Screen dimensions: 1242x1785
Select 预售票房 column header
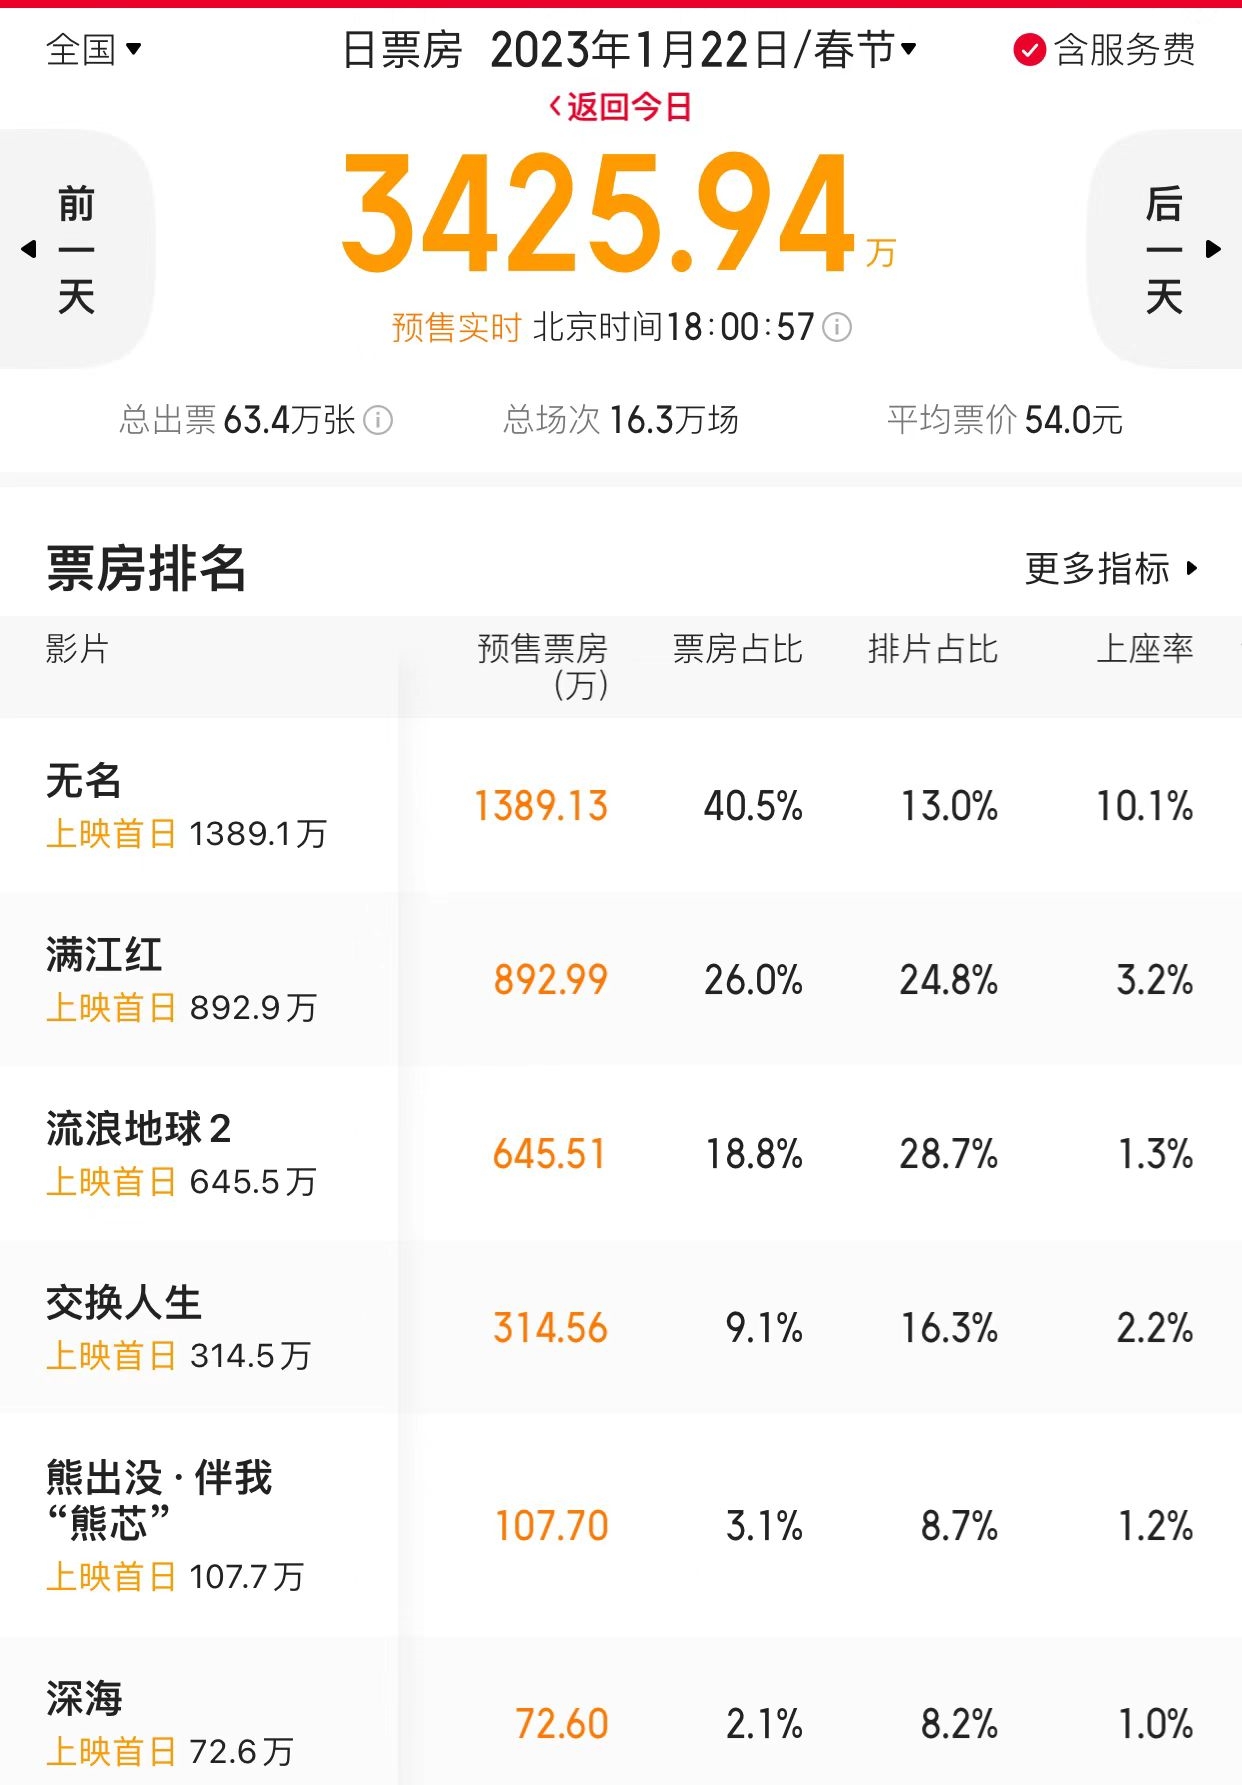(543, 665)
